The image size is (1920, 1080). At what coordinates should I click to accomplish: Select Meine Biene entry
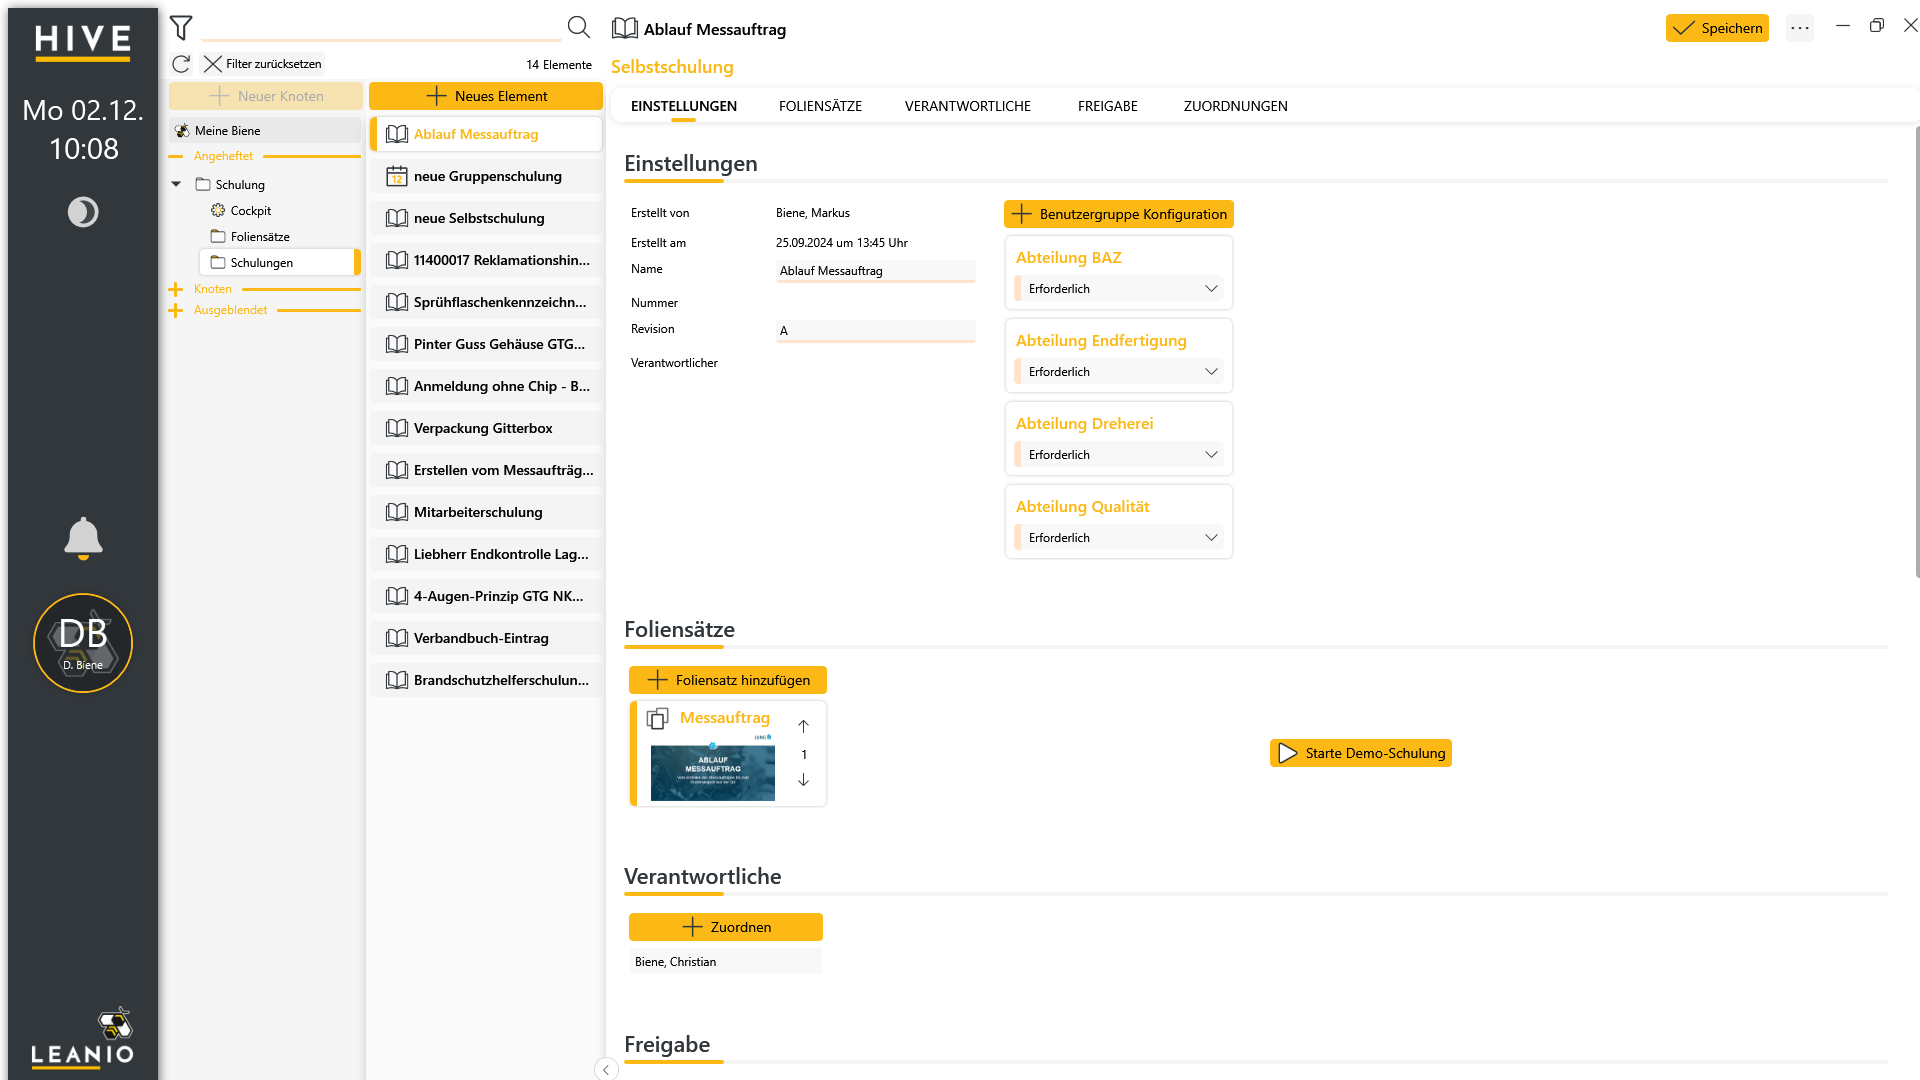[x=265, y=131]
